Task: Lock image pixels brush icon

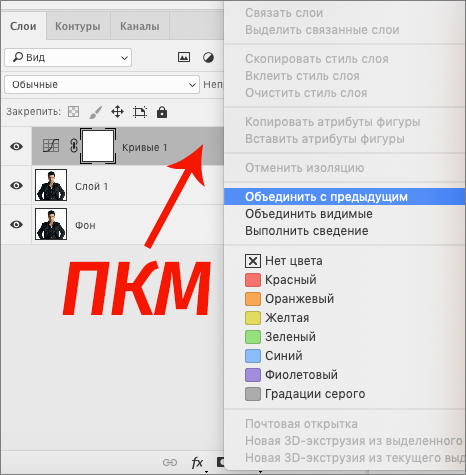Action: point(96,112)
